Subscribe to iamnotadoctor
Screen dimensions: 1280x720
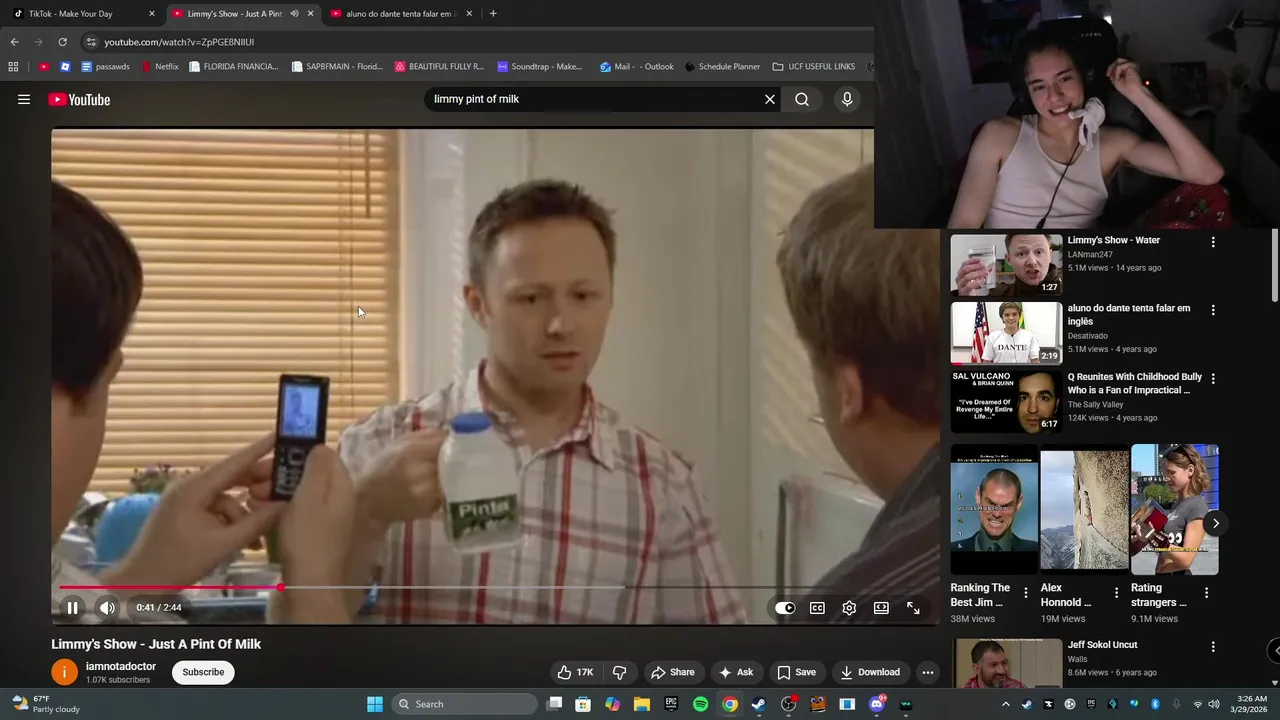click(x=203, y=672)
